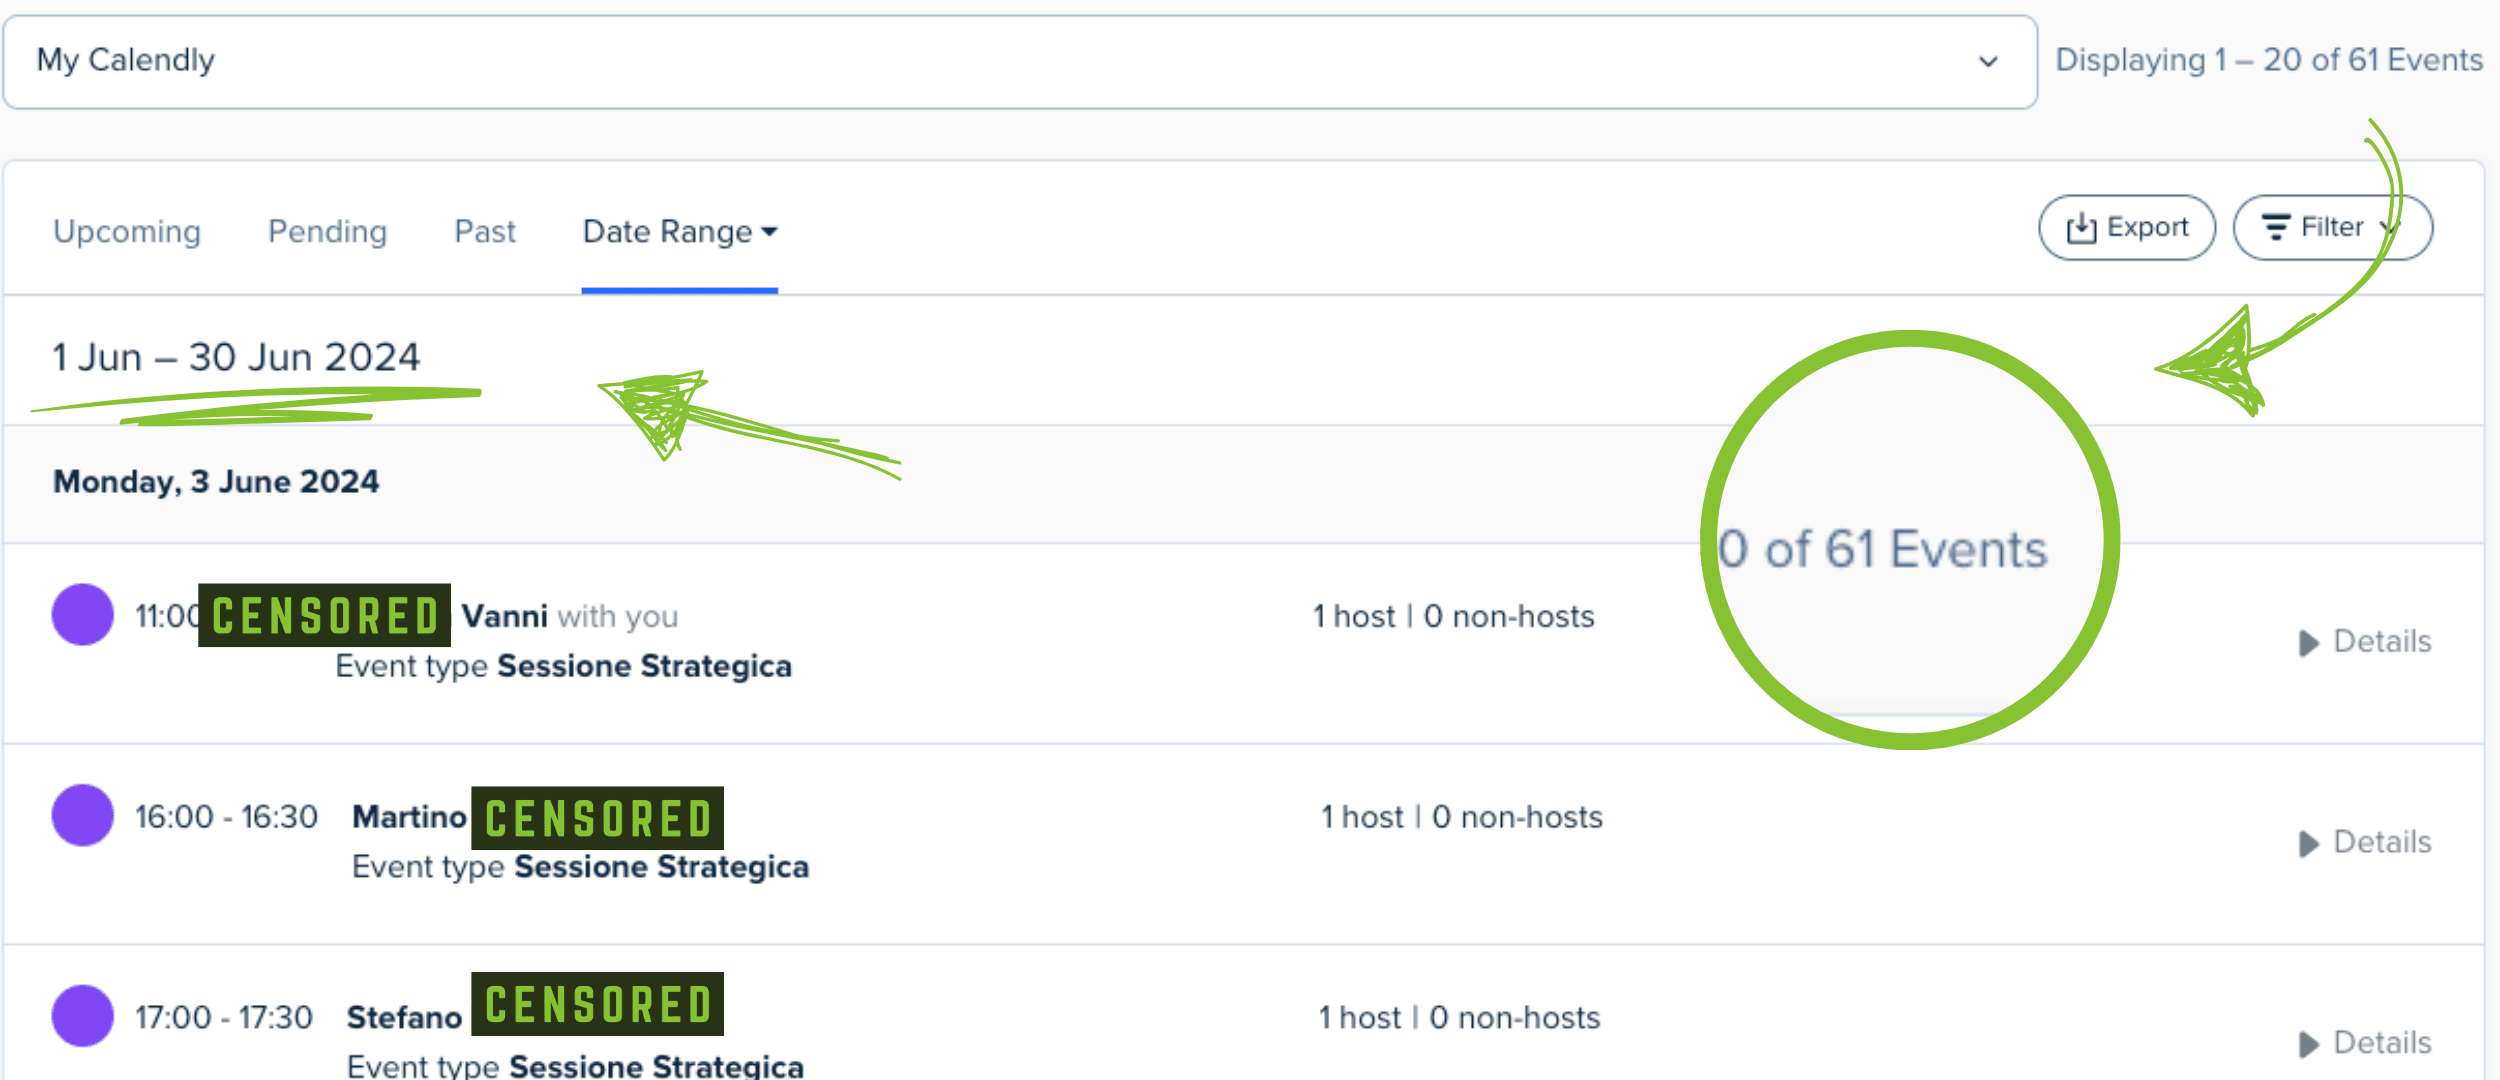The height and width of the screenshot is (1080, 2500).
Task: Click the purple dot beside 16:00 - 16:30
Action: [x=83, y=815]
